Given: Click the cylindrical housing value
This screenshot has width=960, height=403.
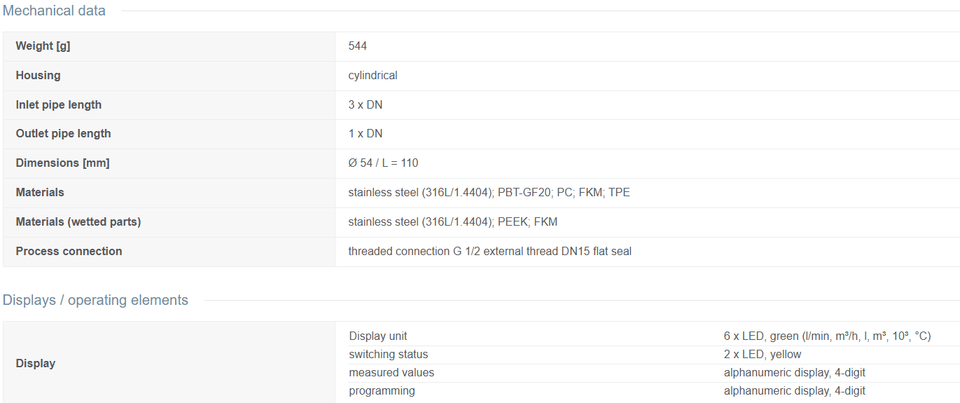Looking at the screenshot, I should [x=373, y=75].
